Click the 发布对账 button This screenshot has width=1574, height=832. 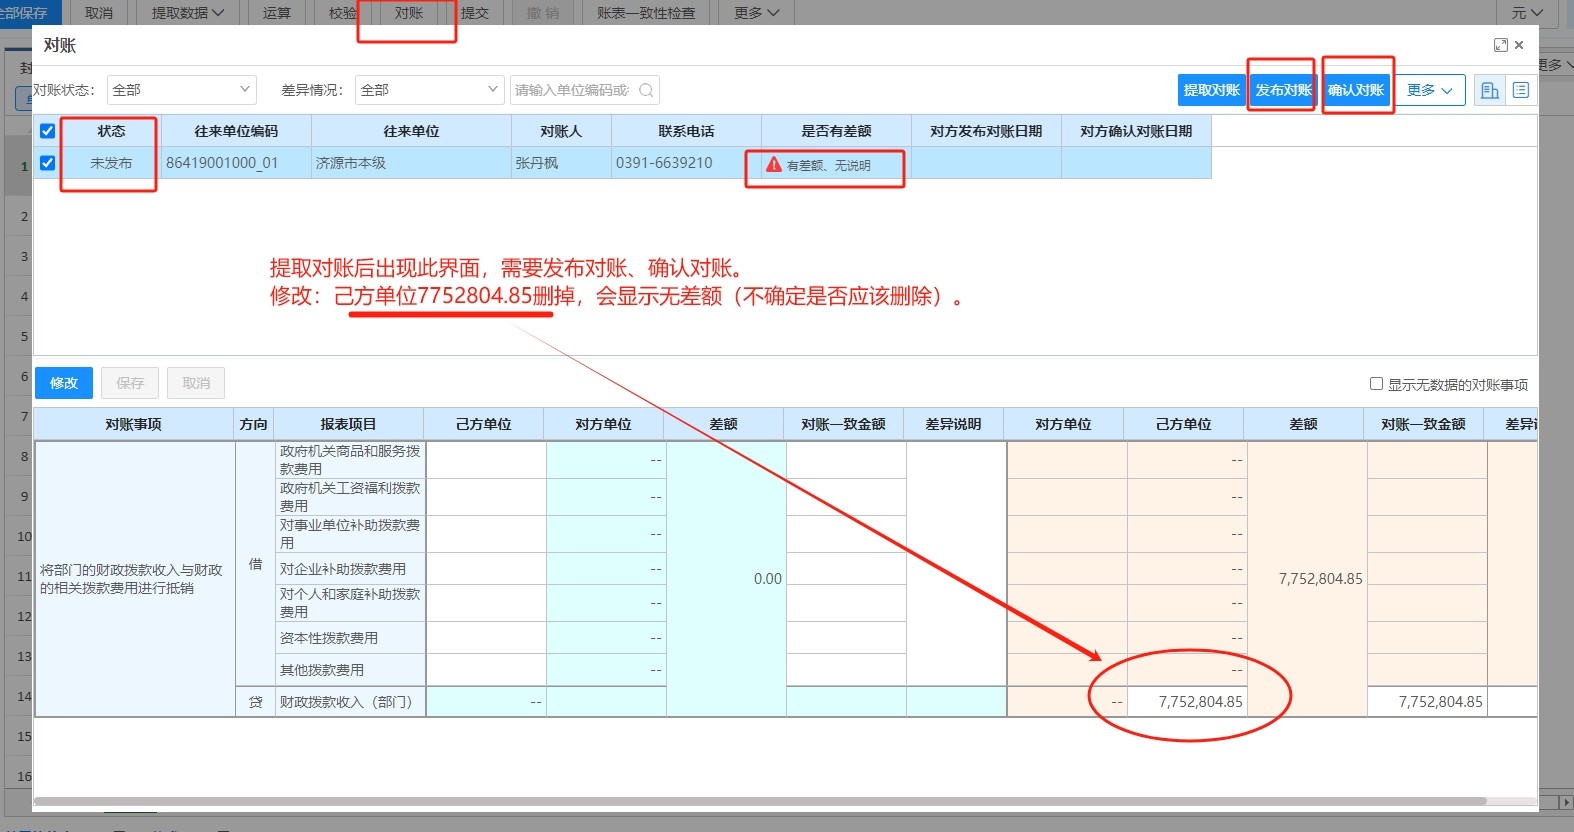point(1284,90)
